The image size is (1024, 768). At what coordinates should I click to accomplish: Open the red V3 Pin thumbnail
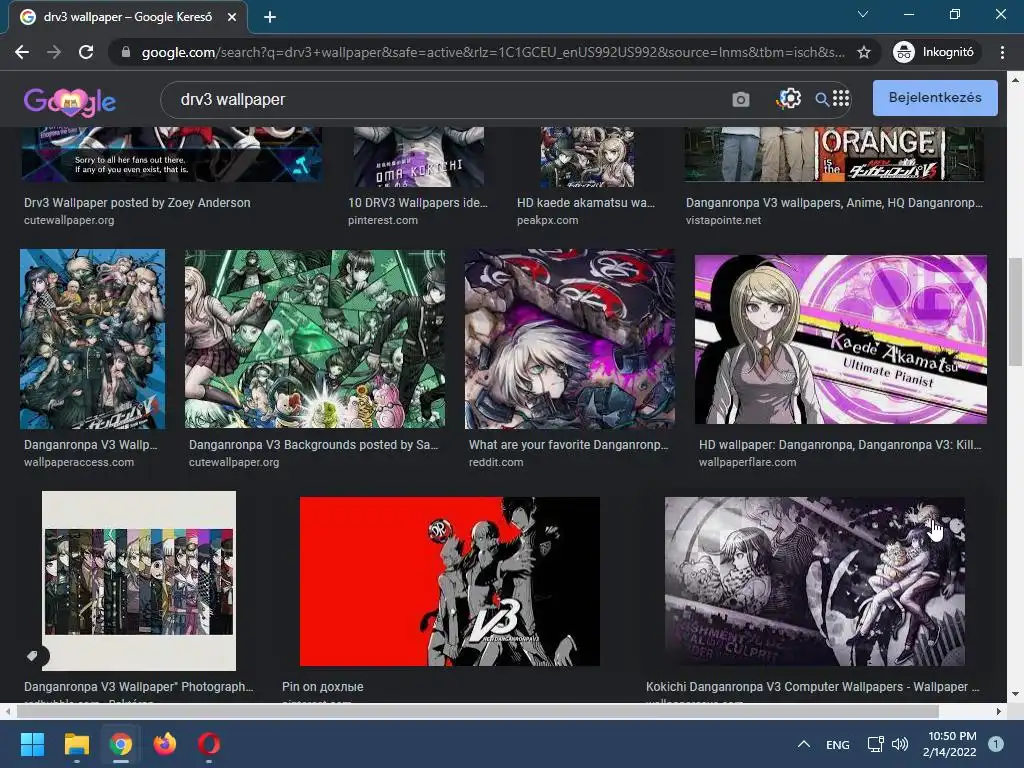[449, 581]
